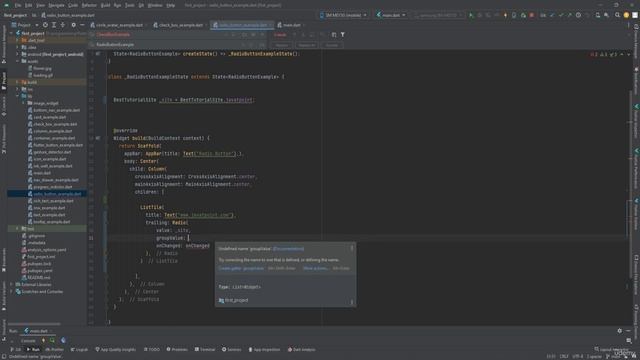The width and height of the screenshot is (640, 360).
Task: Open Search Everywhere magnifier icon
Action: (x=617, y=15)
